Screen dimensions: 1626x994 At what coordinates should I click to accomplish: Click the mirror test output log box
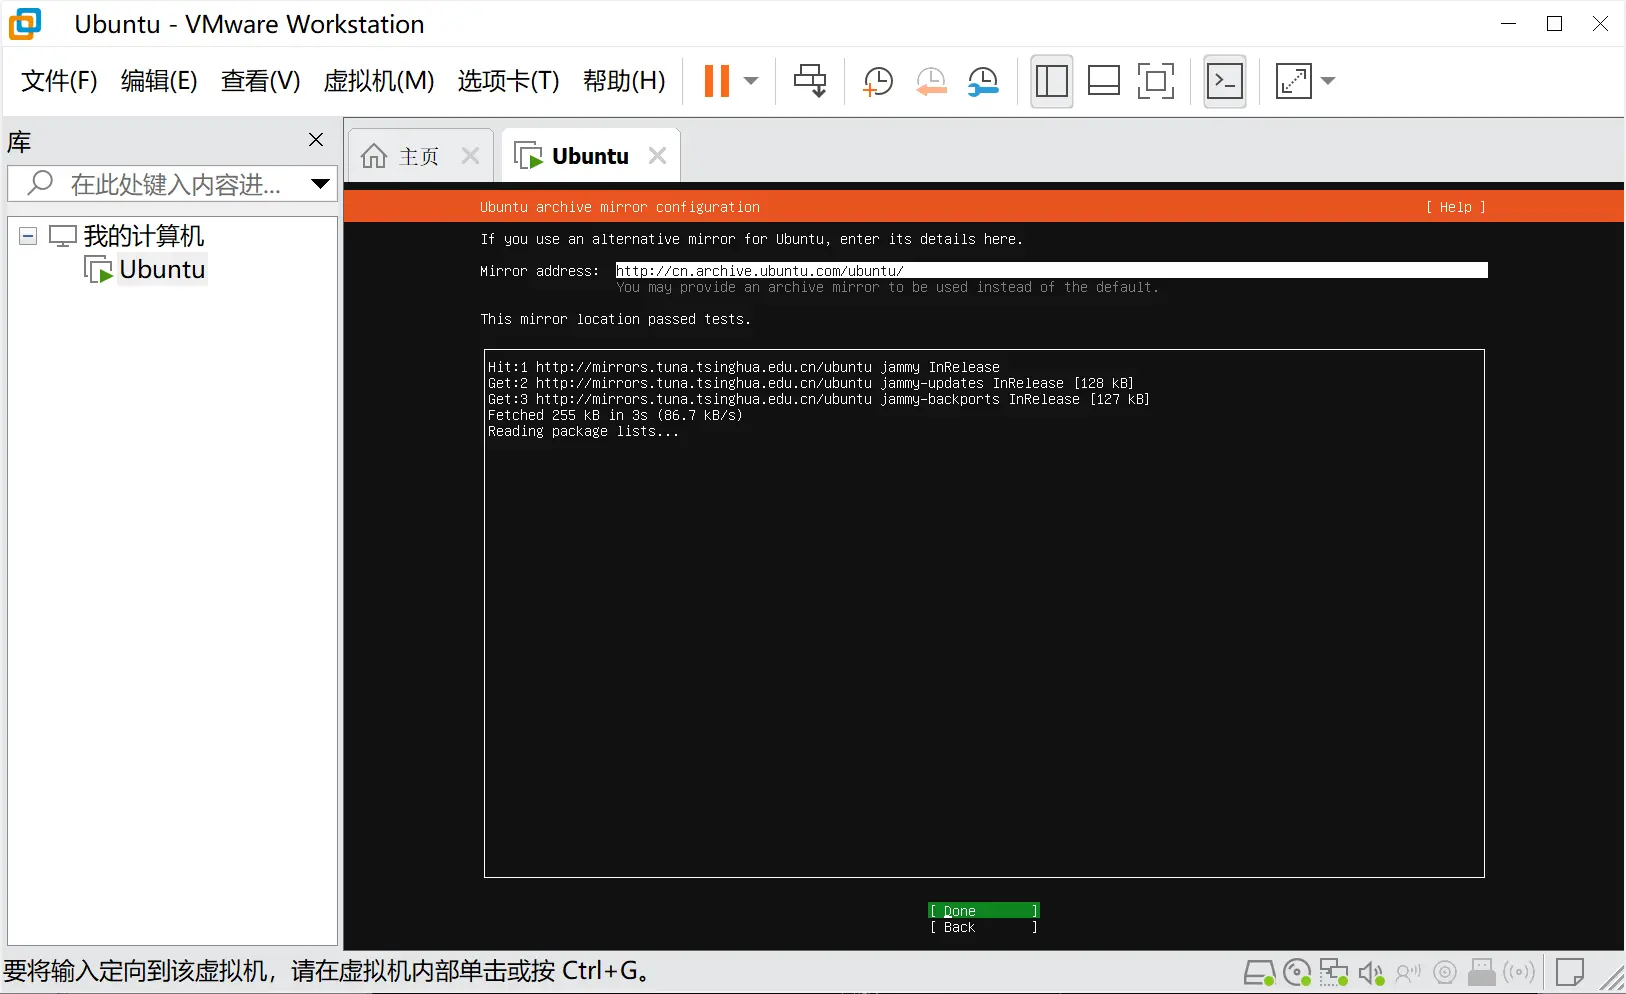pyautogui.click(x=984, y=613)
